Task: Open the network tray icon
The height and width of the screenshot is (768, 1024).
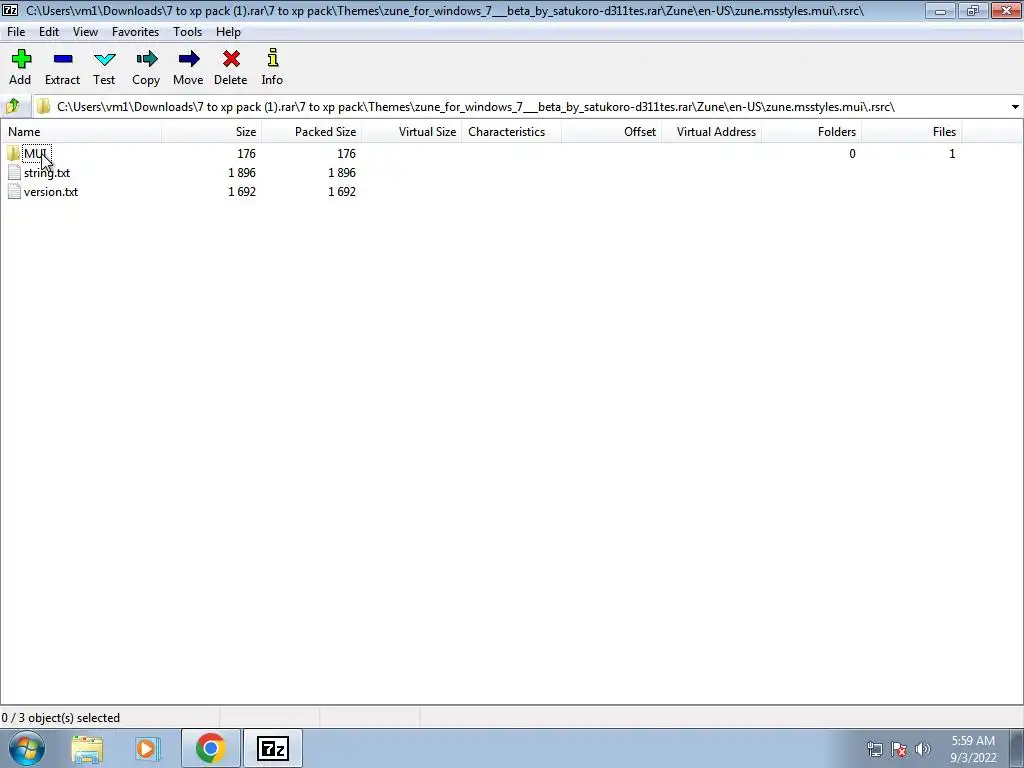Action: click(x=874, y=749)
